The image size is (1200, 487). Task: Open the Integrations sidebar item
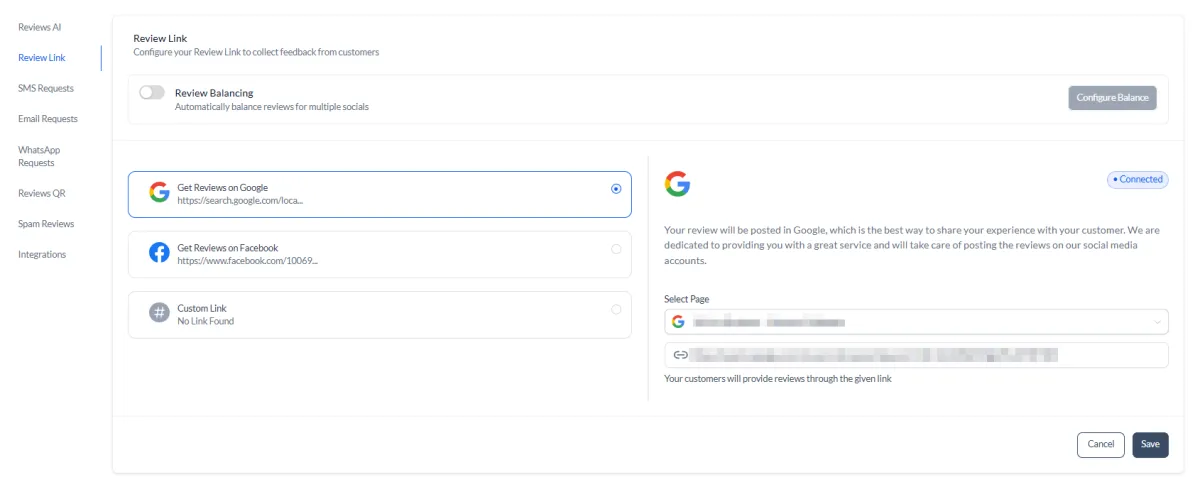point(42,254)
